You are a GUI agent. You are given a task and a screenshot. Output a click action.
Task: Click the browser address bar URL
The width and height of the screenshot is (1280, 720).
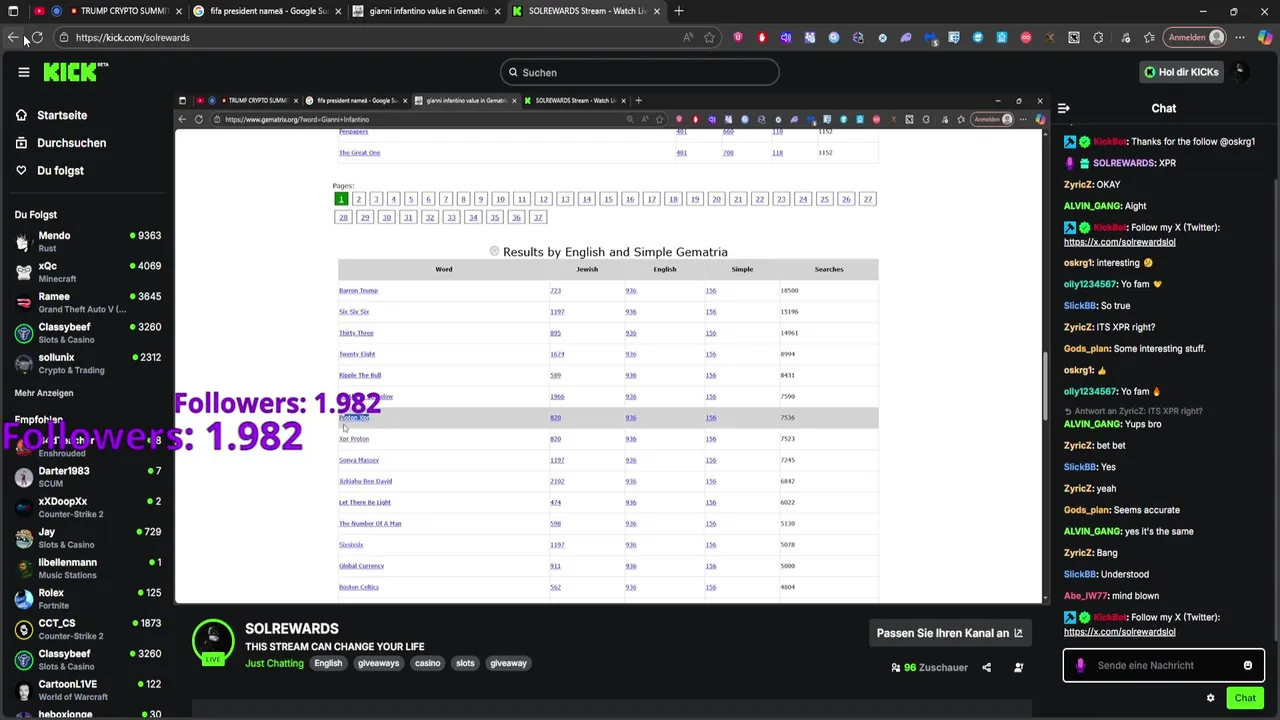(x=132, y=37)
